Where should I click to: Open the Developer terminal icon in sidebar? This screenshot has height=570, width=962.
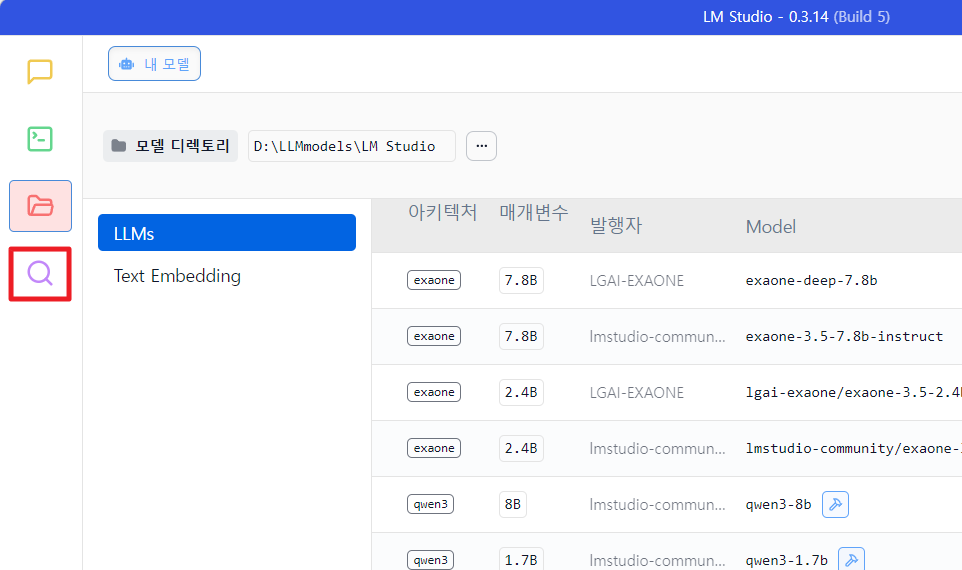[40, 139]
